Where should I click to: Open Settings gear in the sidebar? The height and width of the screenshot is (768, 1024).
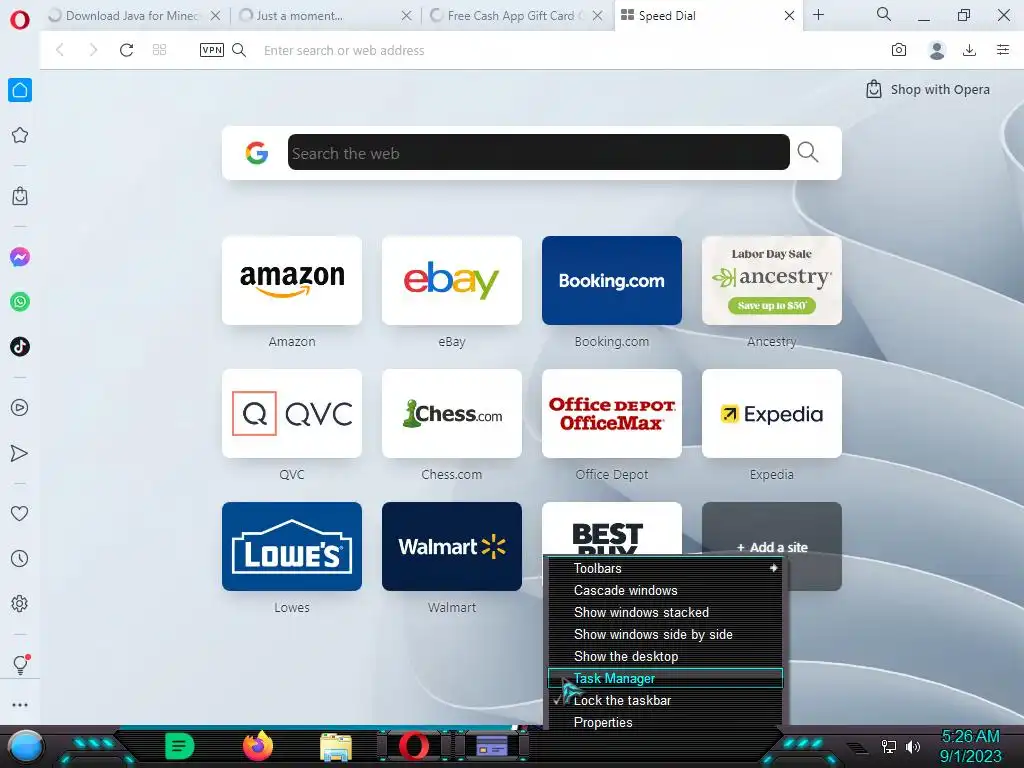[x=20, y=603]
